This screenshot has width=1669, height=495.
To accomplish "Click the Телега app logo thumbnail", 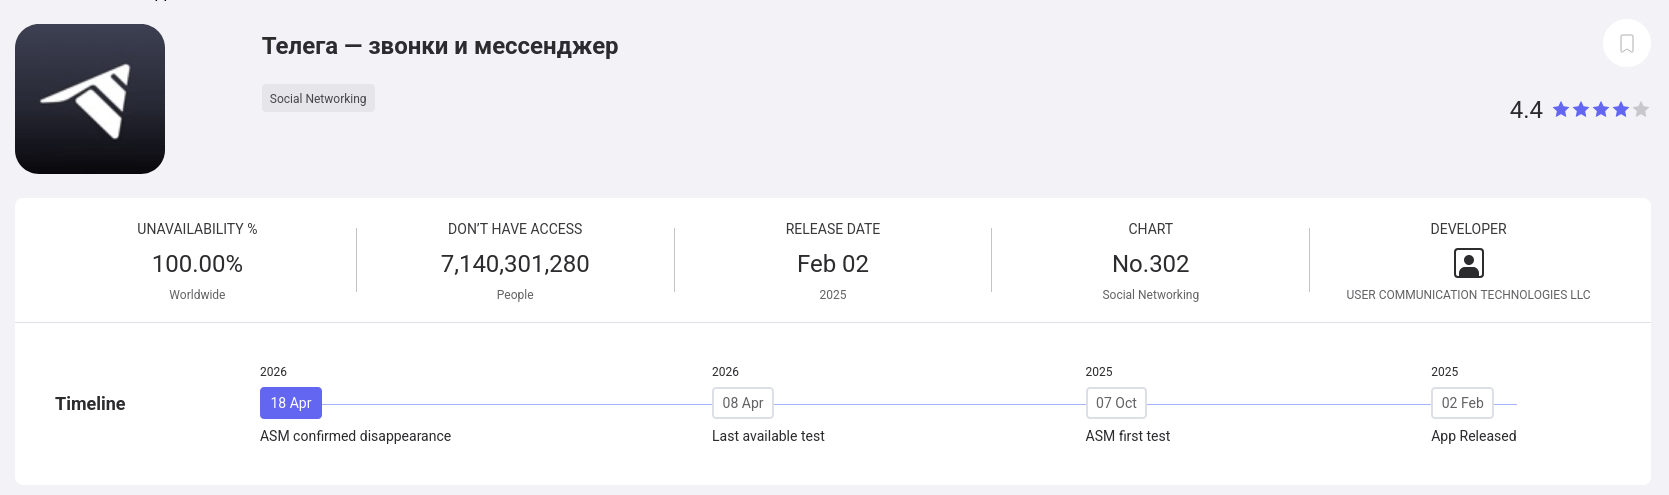I will pos(90,99).
